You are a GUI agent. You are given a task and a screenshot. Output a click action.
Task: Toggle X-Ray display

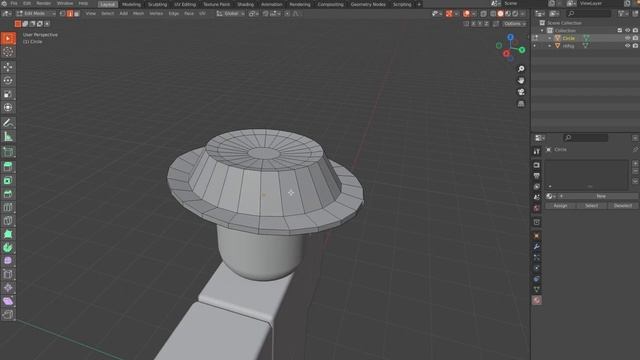pos(484,13)
